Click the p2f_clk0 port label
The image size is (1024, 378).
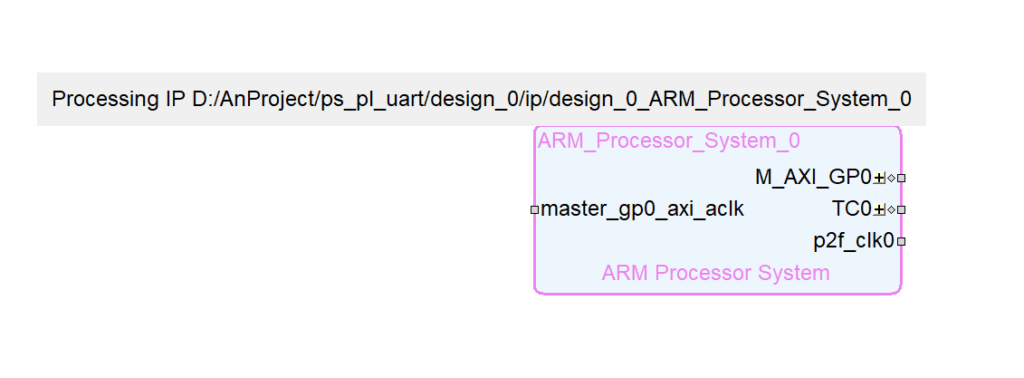pyautogui.click(x=854, y=242)
